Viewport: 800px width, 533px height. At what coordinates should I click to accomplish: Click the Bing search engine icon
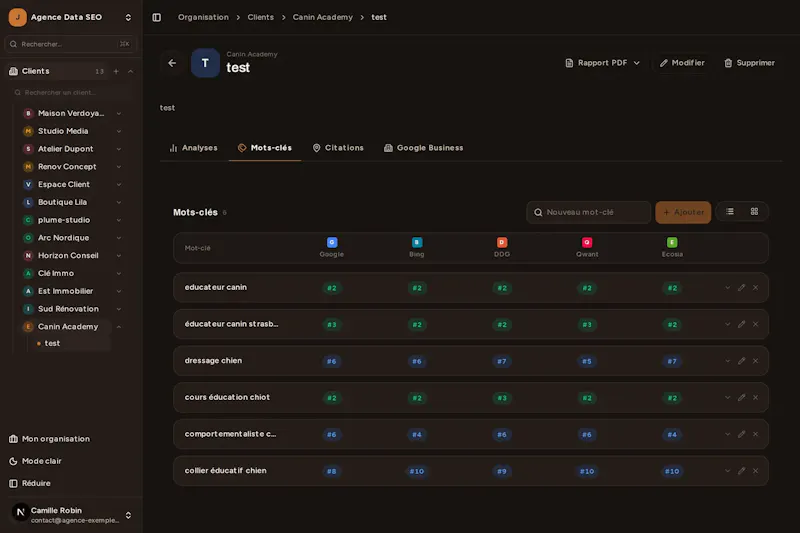(x=417, y=242)
